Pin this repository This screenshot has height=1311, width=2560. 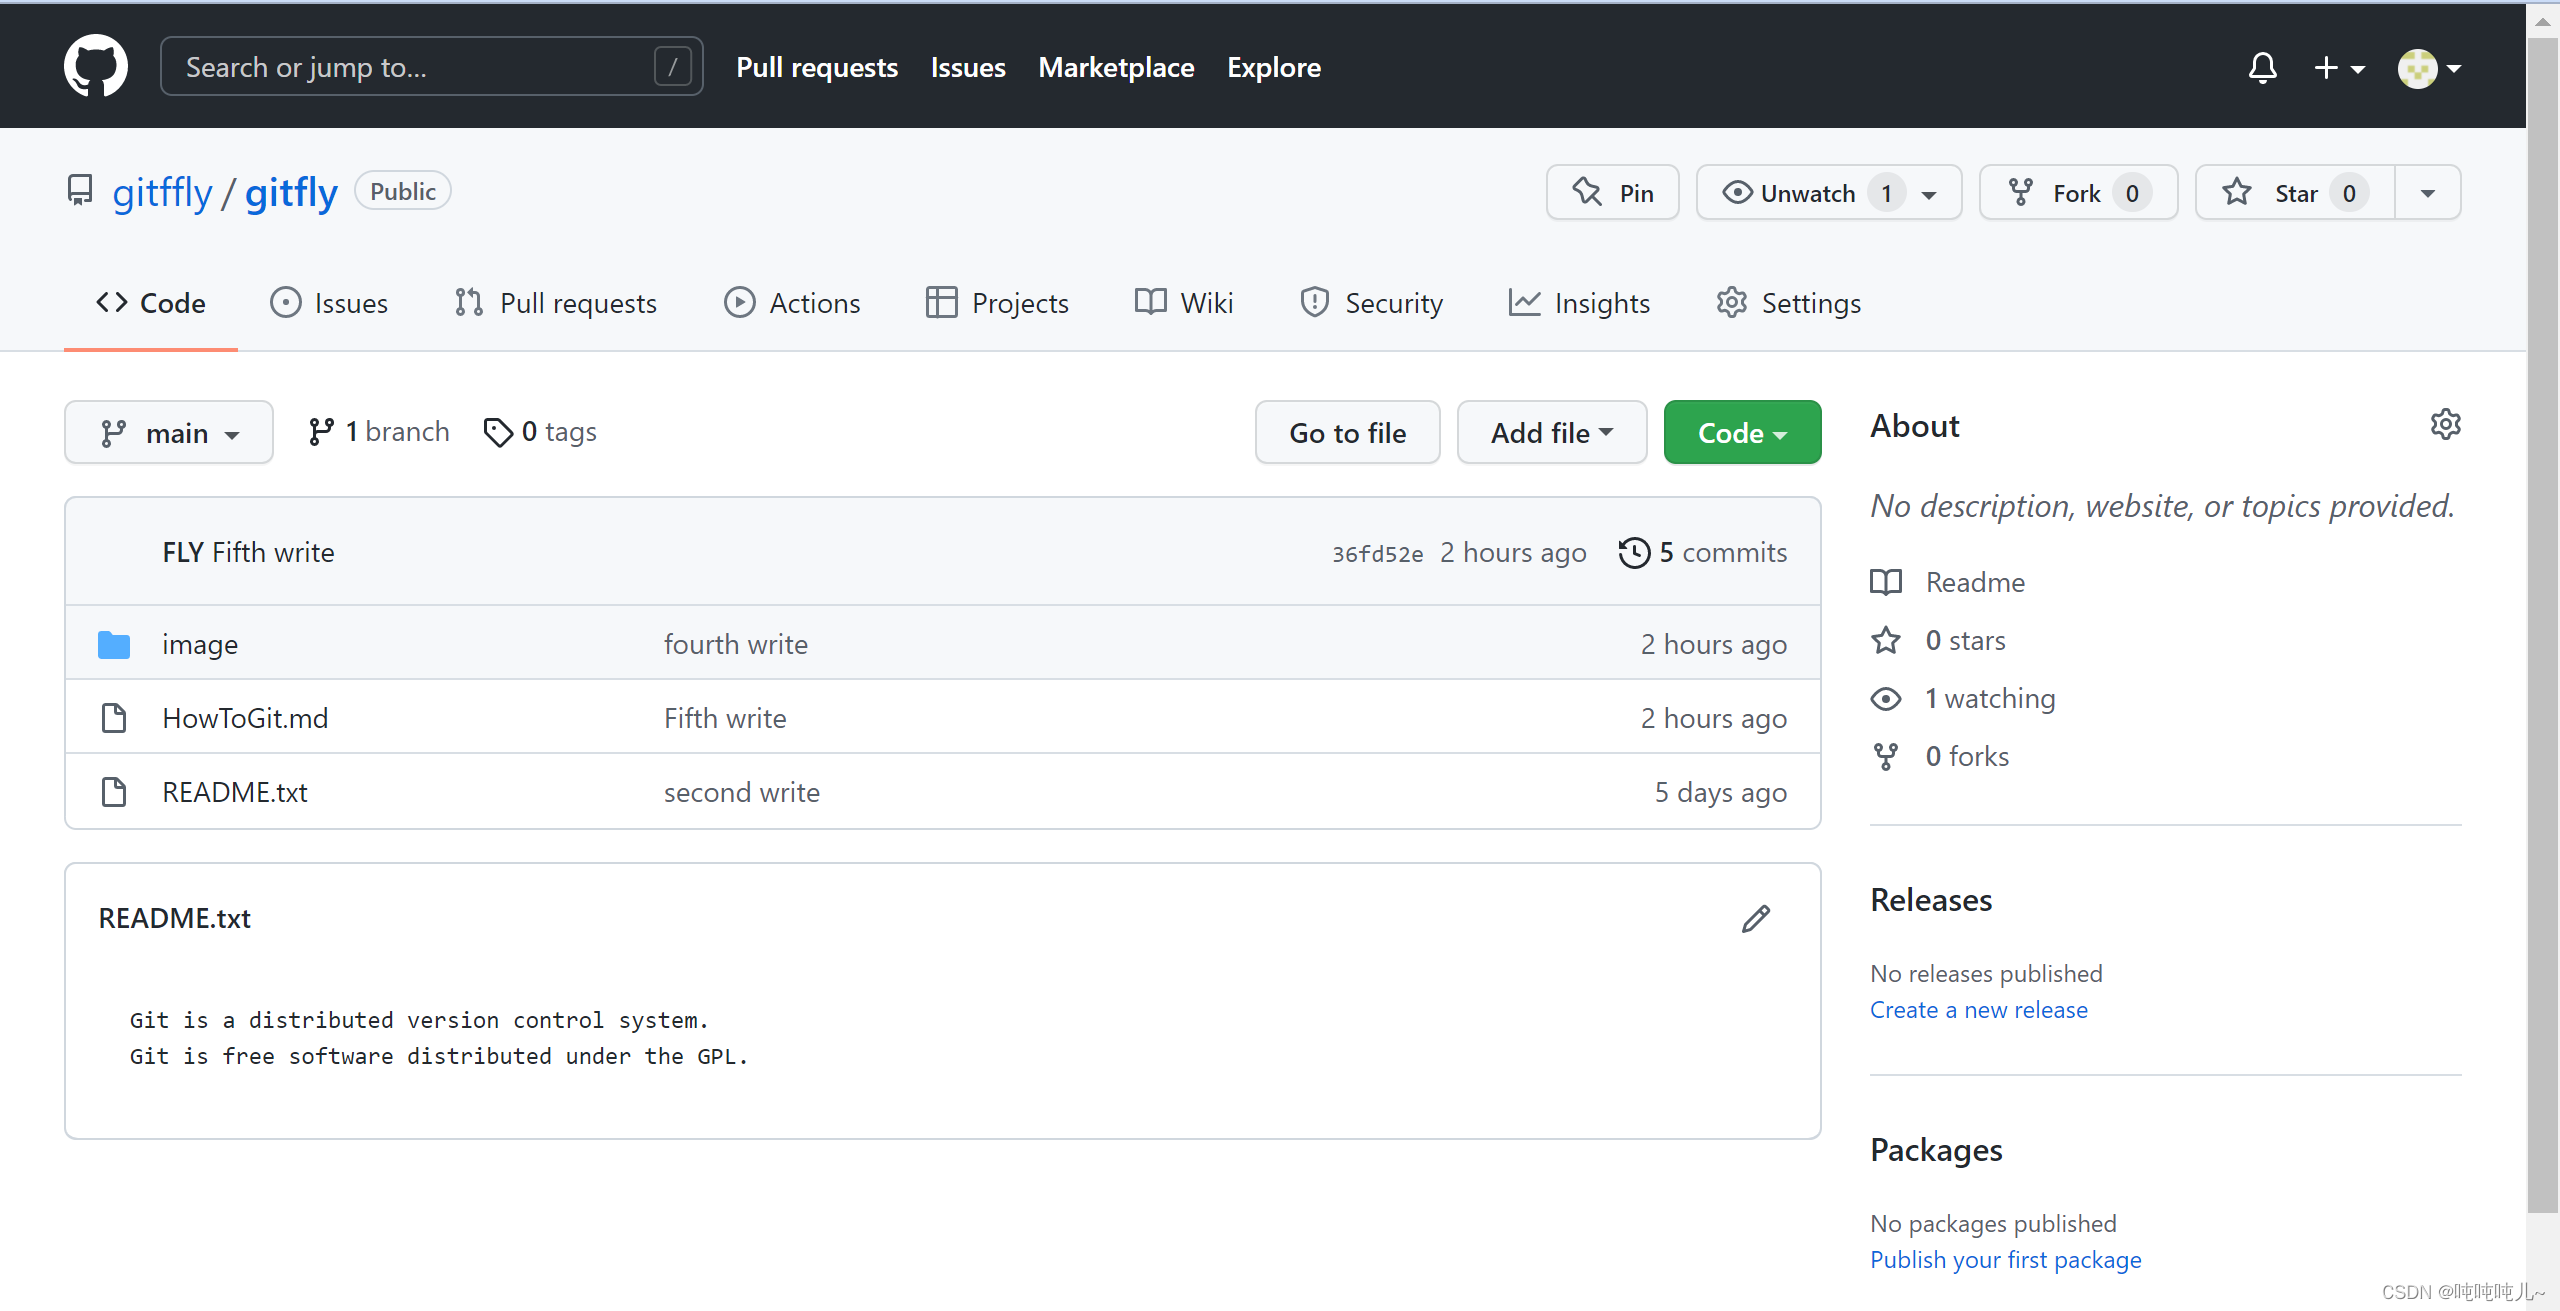click(1612, 193)
